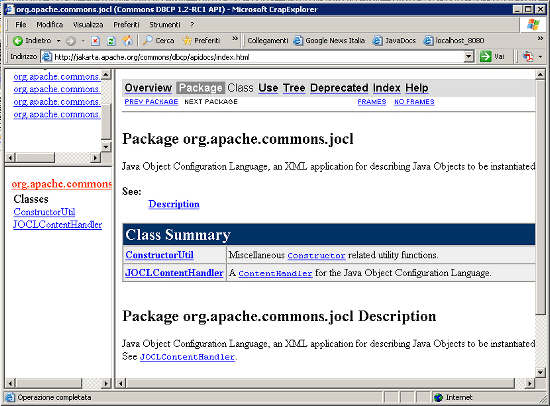The width and height of the screenshot is (550, 406).
Task: Open the Strumenti menu
Action: pos(165,25)
